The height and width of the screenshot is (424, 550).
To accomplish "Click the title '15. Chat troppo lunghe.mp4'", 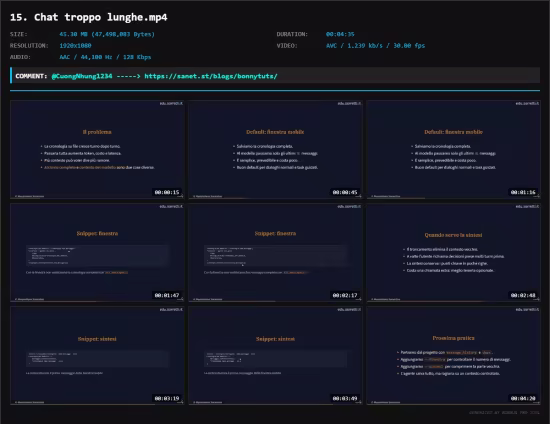I will coord(89,17).
